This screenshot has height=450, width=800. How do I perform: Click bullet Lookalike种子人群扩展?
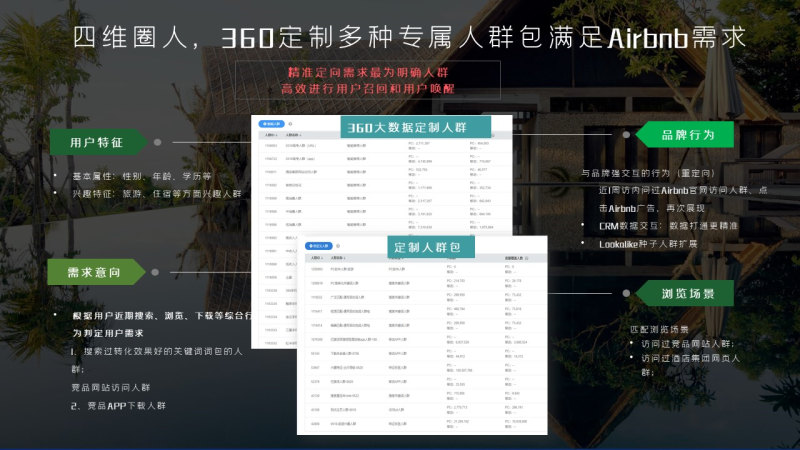[x=648, y=244]
